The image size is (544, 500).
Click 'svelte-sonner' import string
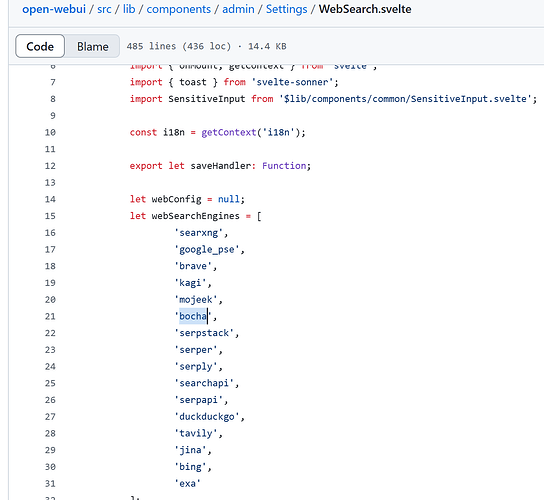click(292, 82)
